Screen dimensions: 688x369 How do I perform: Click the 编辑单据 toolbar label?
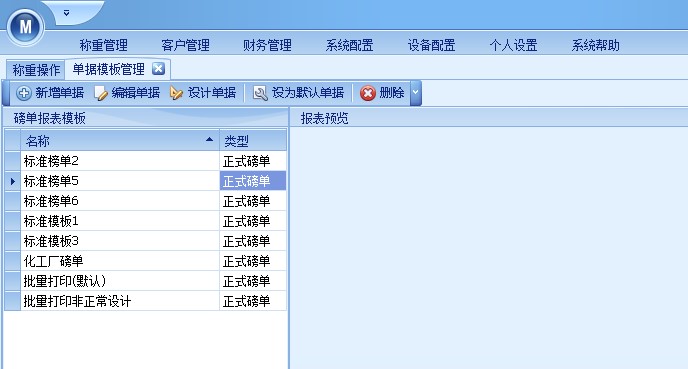click(x=136, y=93)
